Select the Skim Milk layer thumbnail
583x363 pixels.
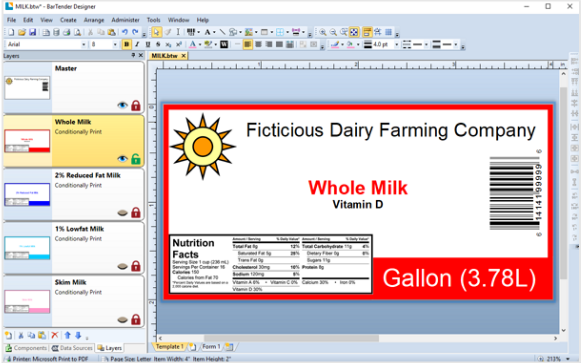27,301
